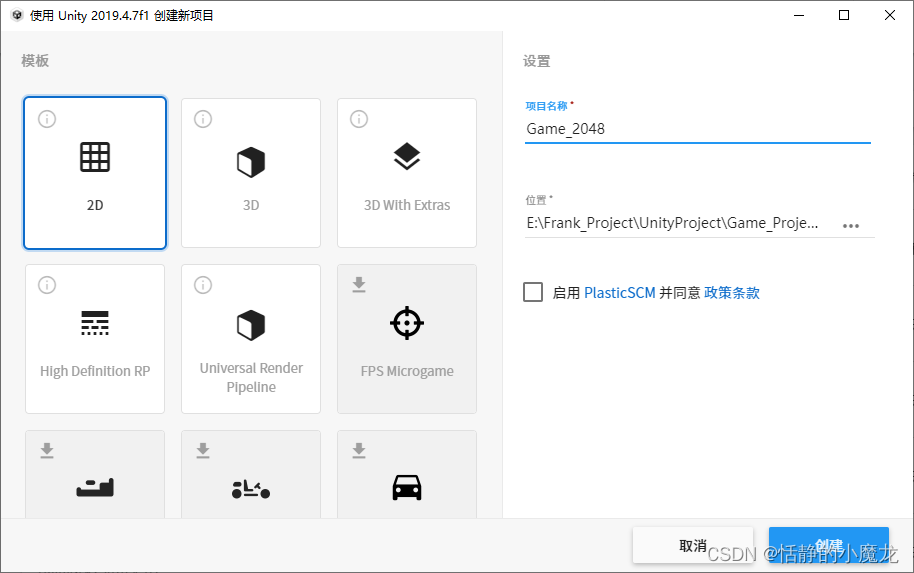Choose the kart template icon with wheels

pyautogui.click(x=251, y=489)
